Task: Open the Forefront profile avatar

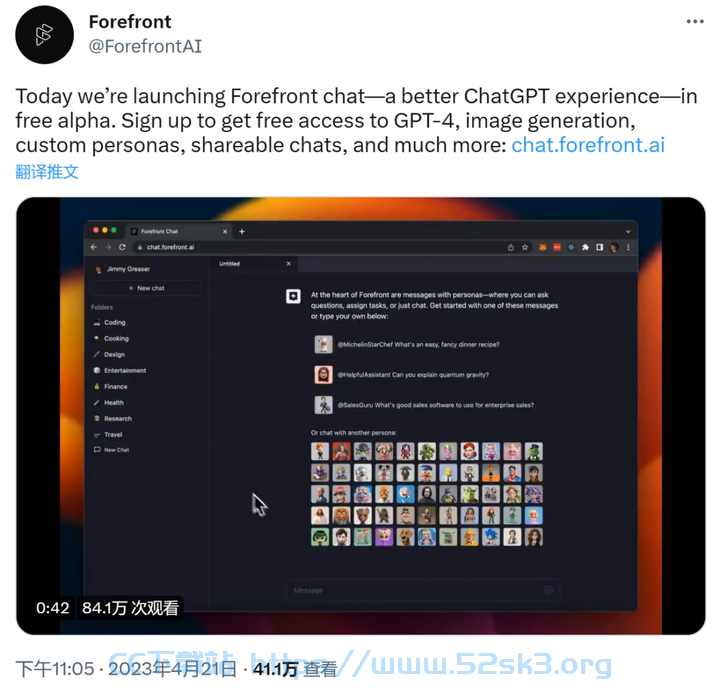Action: tap(45, 35)
